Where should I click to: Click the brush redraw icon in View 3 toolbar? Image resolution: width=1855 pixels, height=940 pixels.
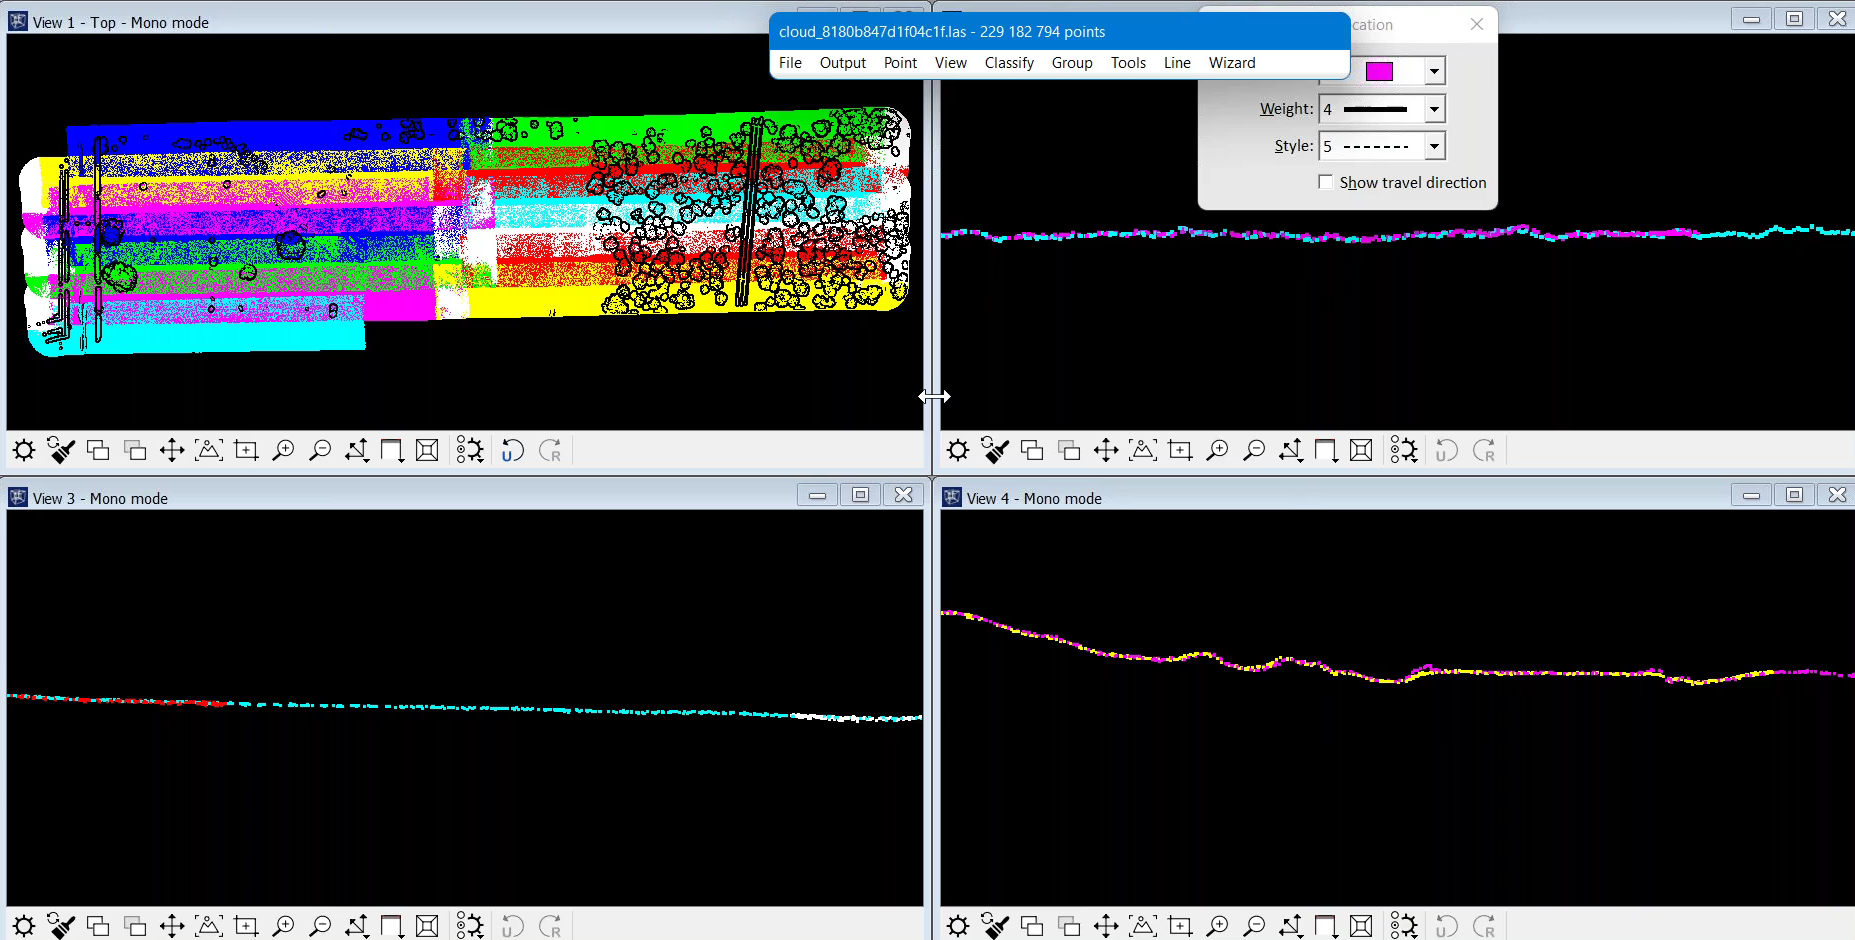click(61, 926)
